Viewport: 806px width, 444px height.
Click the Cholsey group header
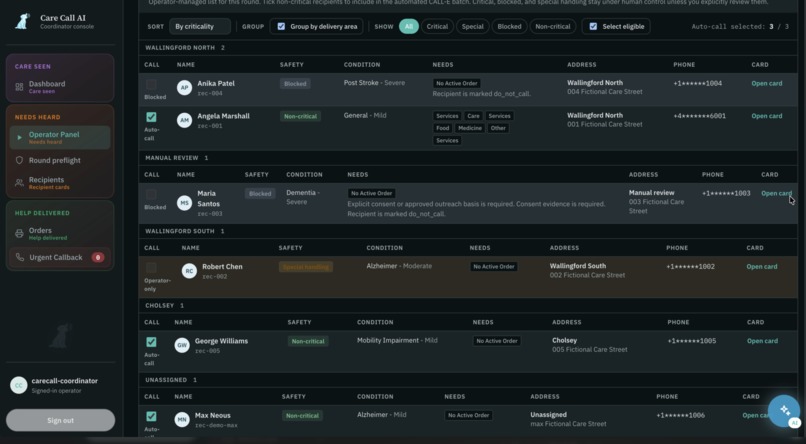468,305
